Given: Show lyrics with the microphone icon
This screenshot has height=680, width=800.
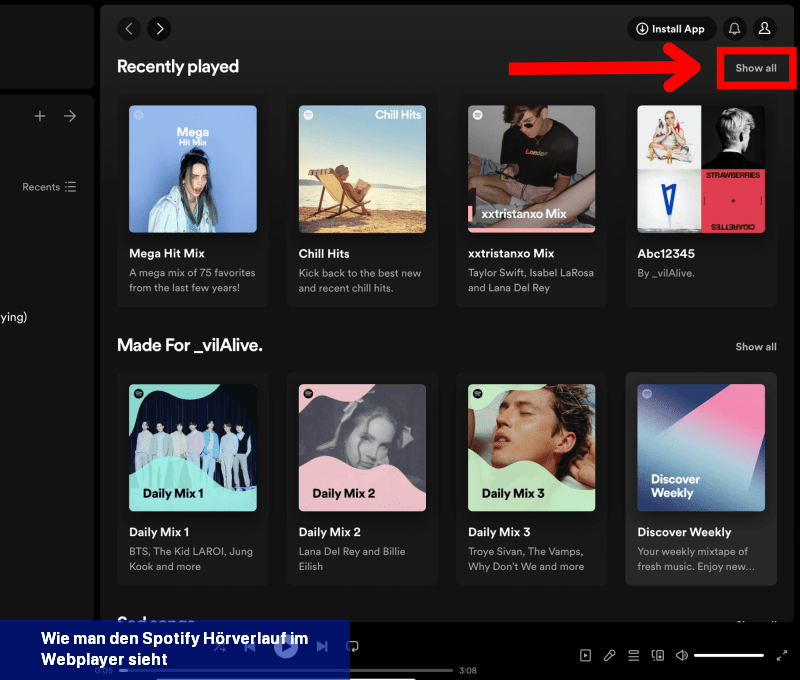Looking at the screenshot, I should (609, 656).
